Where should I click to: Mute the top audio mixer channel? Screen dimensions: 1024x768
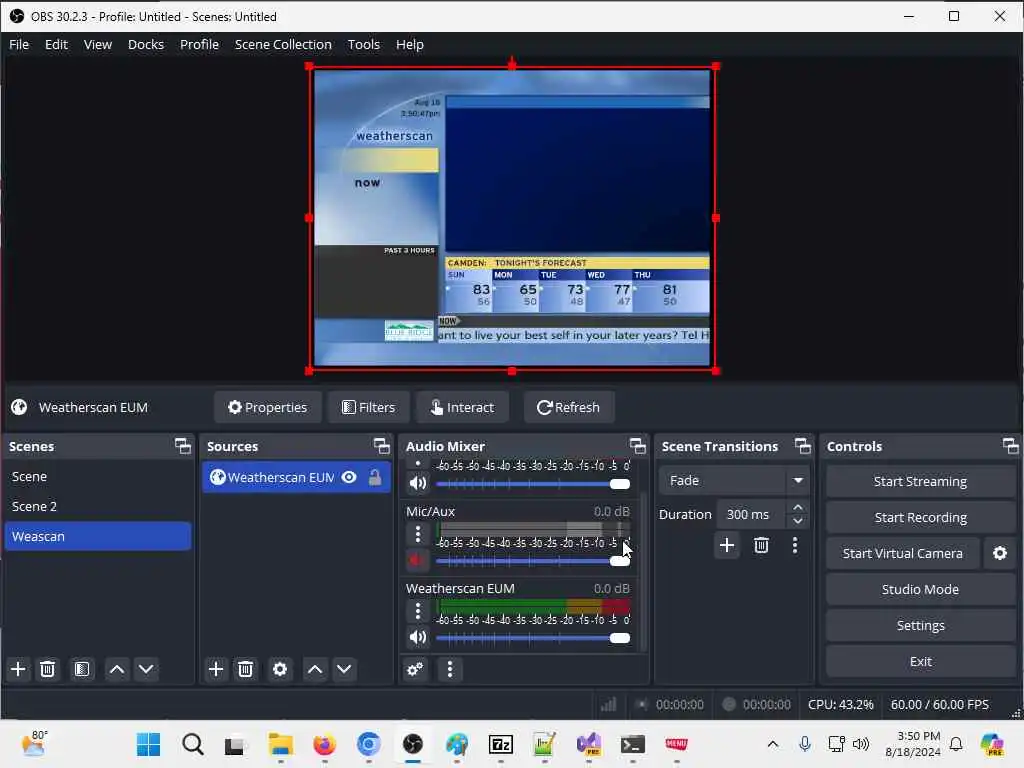pos(417,483)
